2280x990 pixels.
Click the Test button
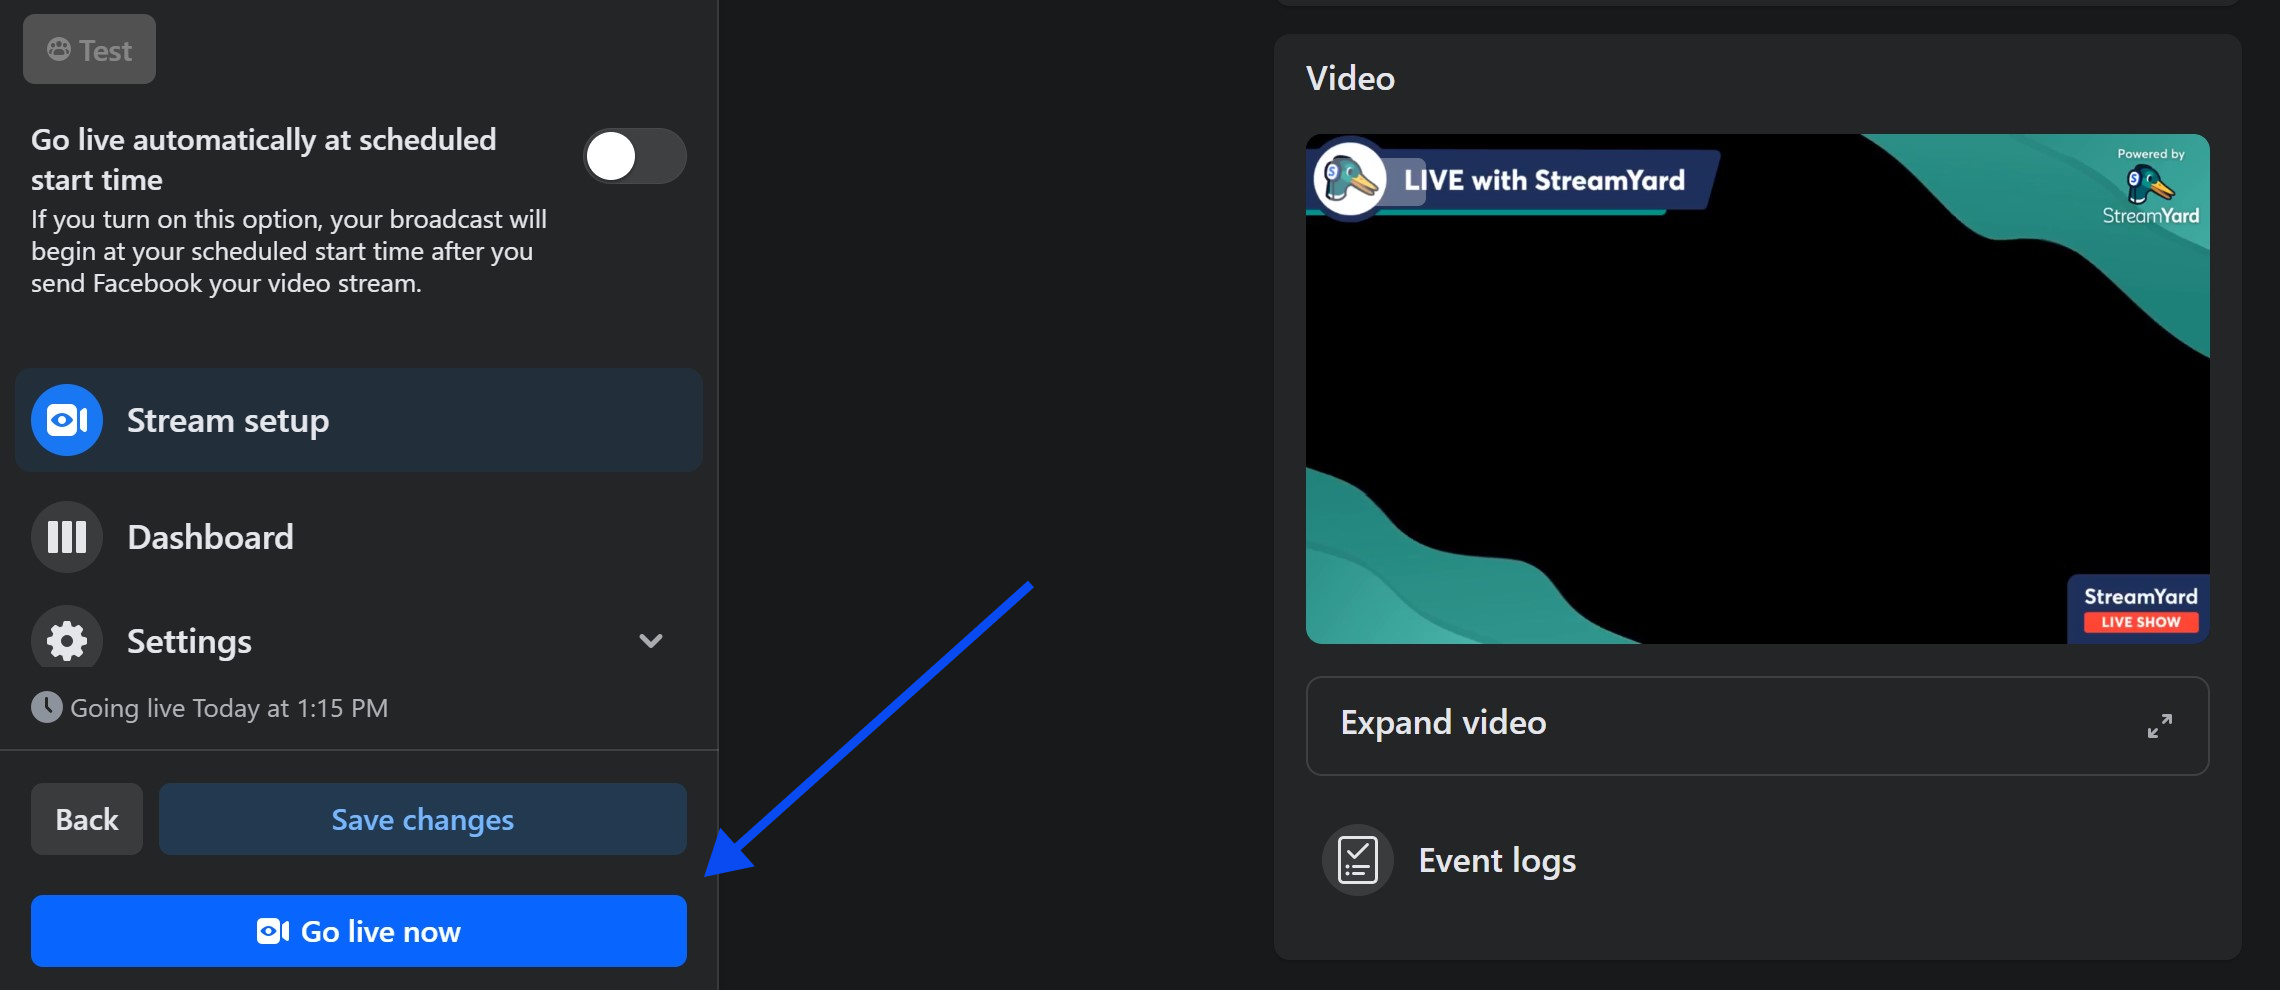pos(89,49)
